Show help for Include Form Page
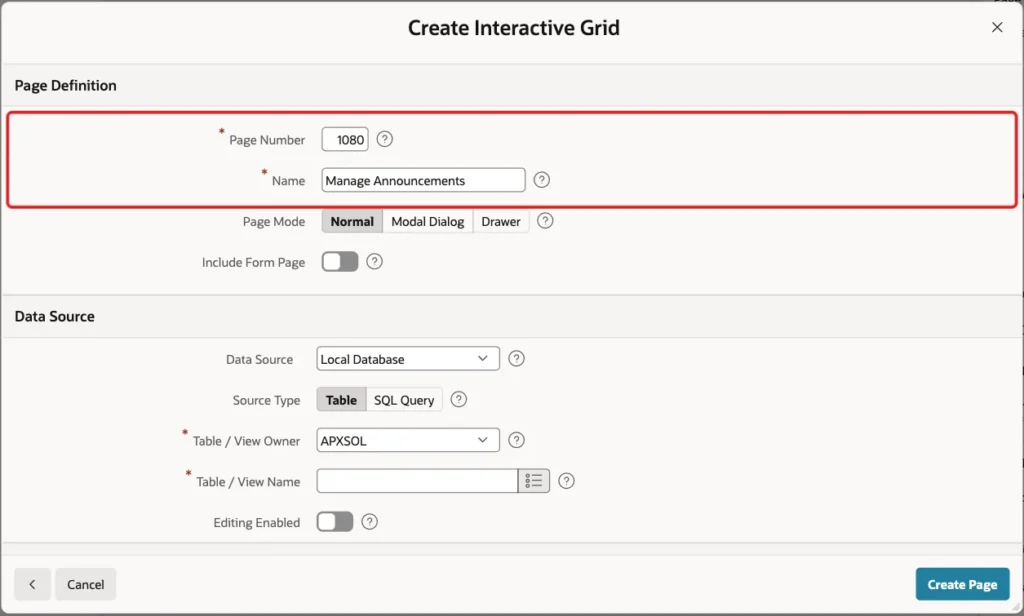 (374, 262)
